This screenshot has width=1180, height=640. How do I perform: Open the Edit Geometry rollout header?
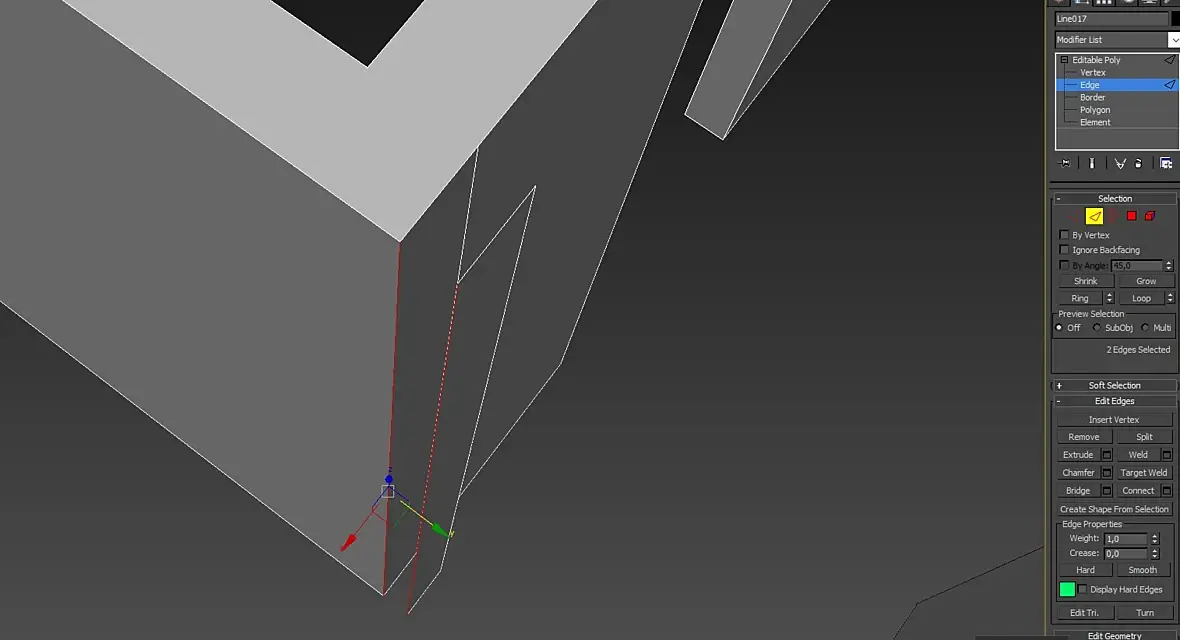1115,635
